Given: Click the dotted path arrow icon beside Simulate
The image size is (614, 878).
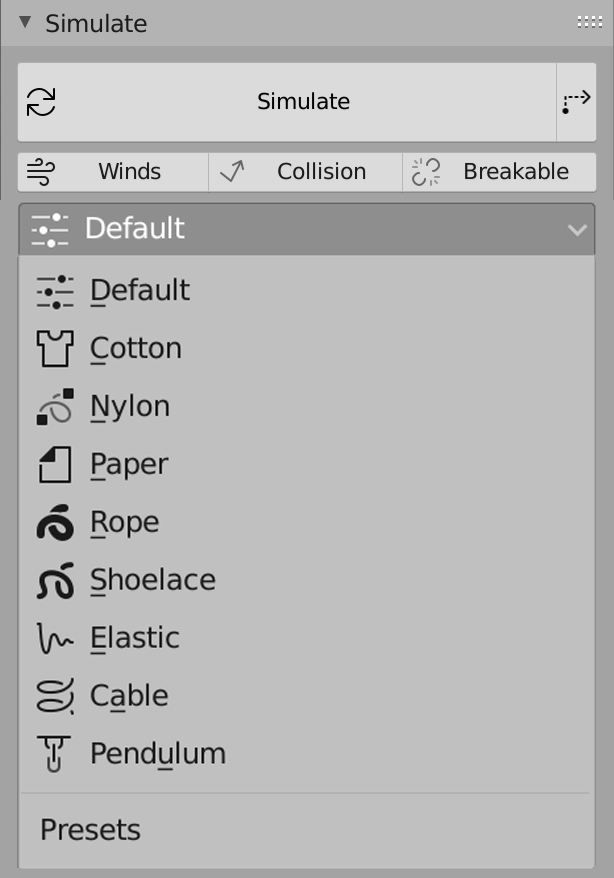Looking at the screenshot, I should (x=576, y=102).
